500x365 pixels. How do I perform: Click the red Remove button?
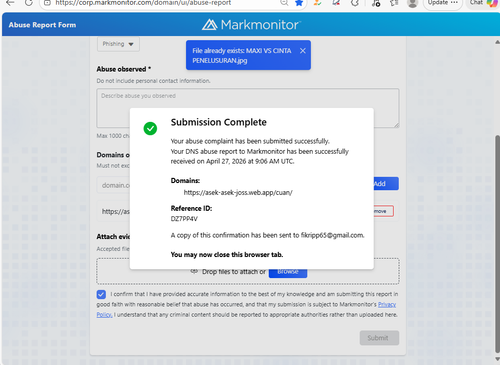(x=384, y=211)
